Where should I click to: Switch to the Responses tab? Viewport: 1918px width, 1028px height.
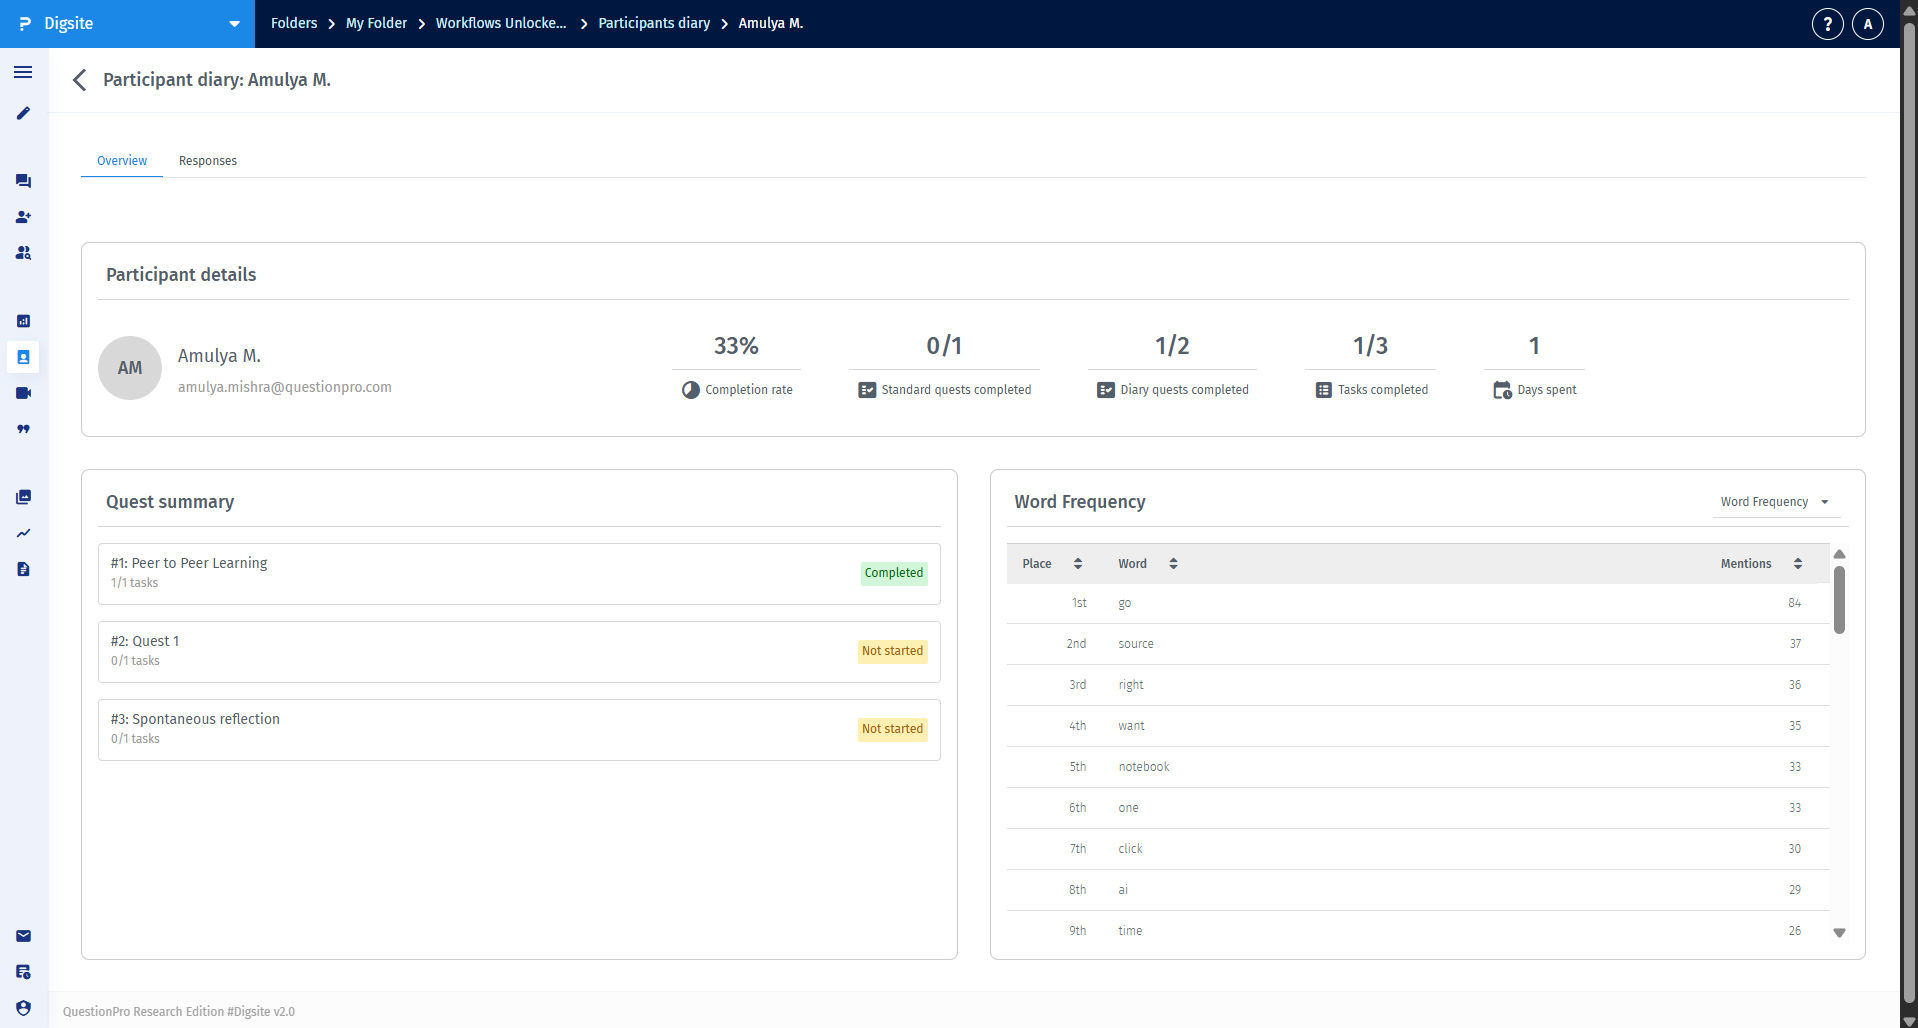point(208,161)
